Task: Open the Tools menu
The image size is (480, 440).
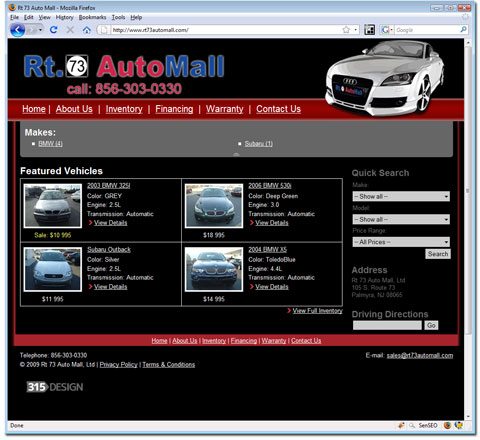Action: point(118,17)
